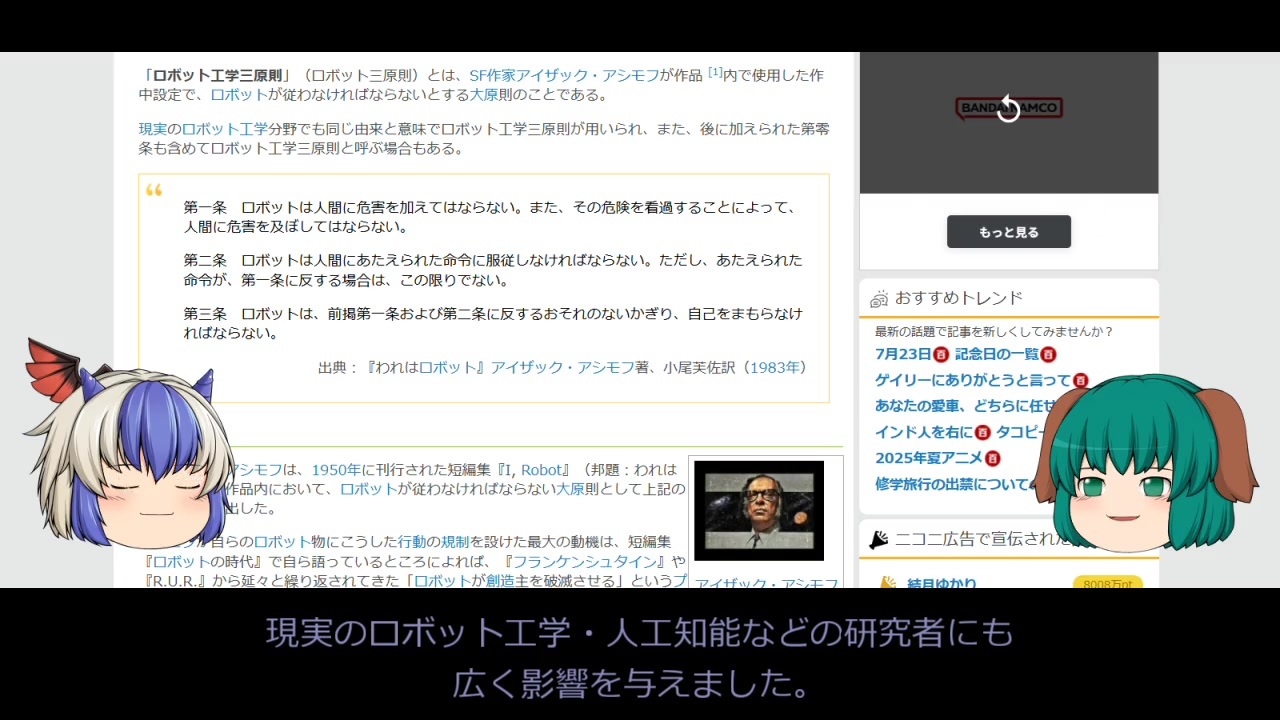
Task: Open the 結月ゆかり ad link
Action: pyautogui.click(x=942, y=583)
